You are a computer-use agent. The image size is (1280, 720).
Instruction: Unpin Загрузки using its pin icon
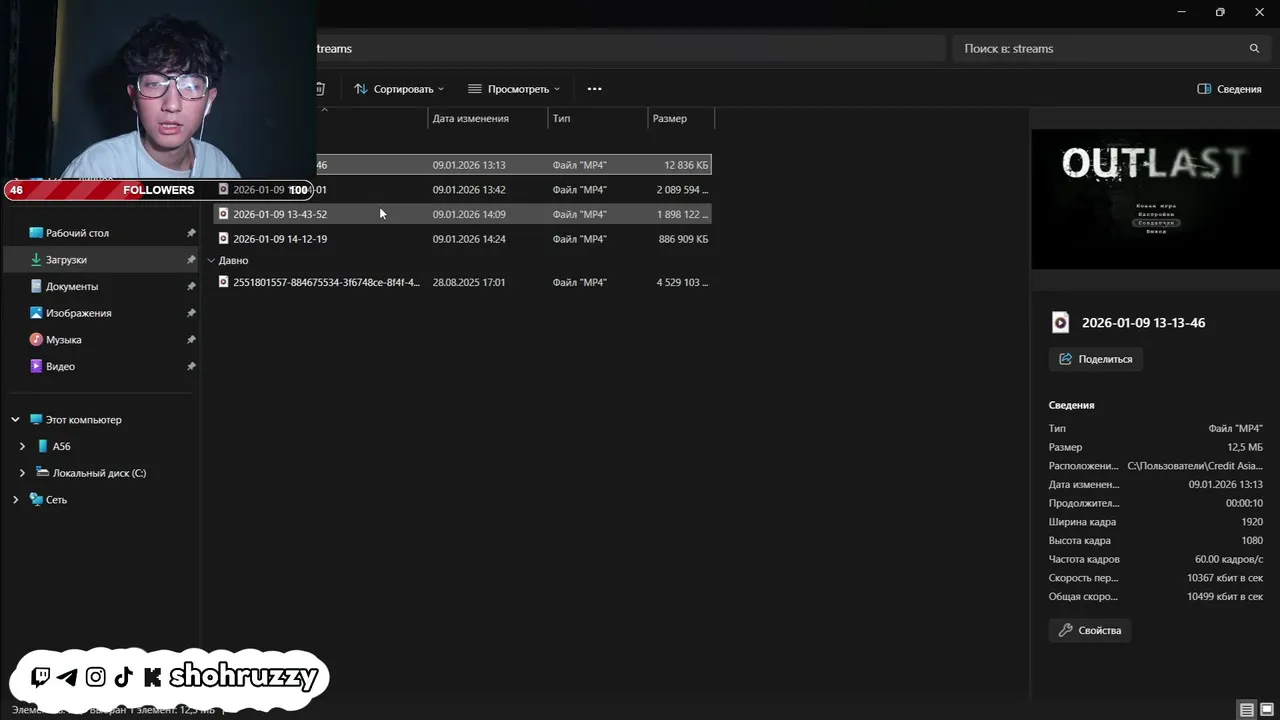click(x=191, y=260)
